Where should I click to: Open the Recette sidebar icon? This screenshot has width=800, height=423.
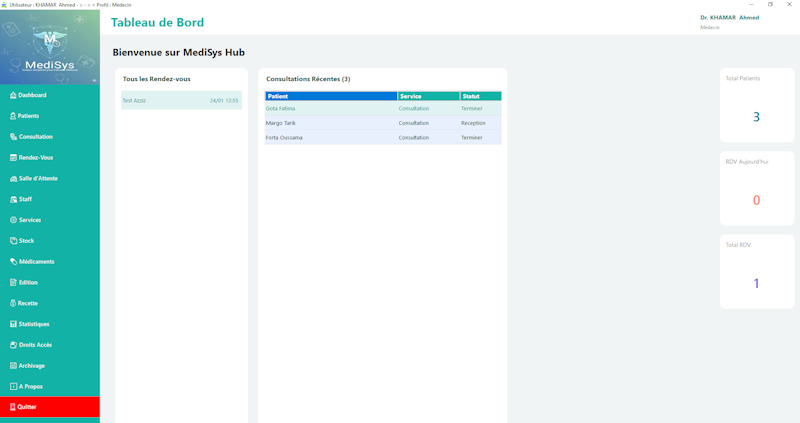[13, 303]
